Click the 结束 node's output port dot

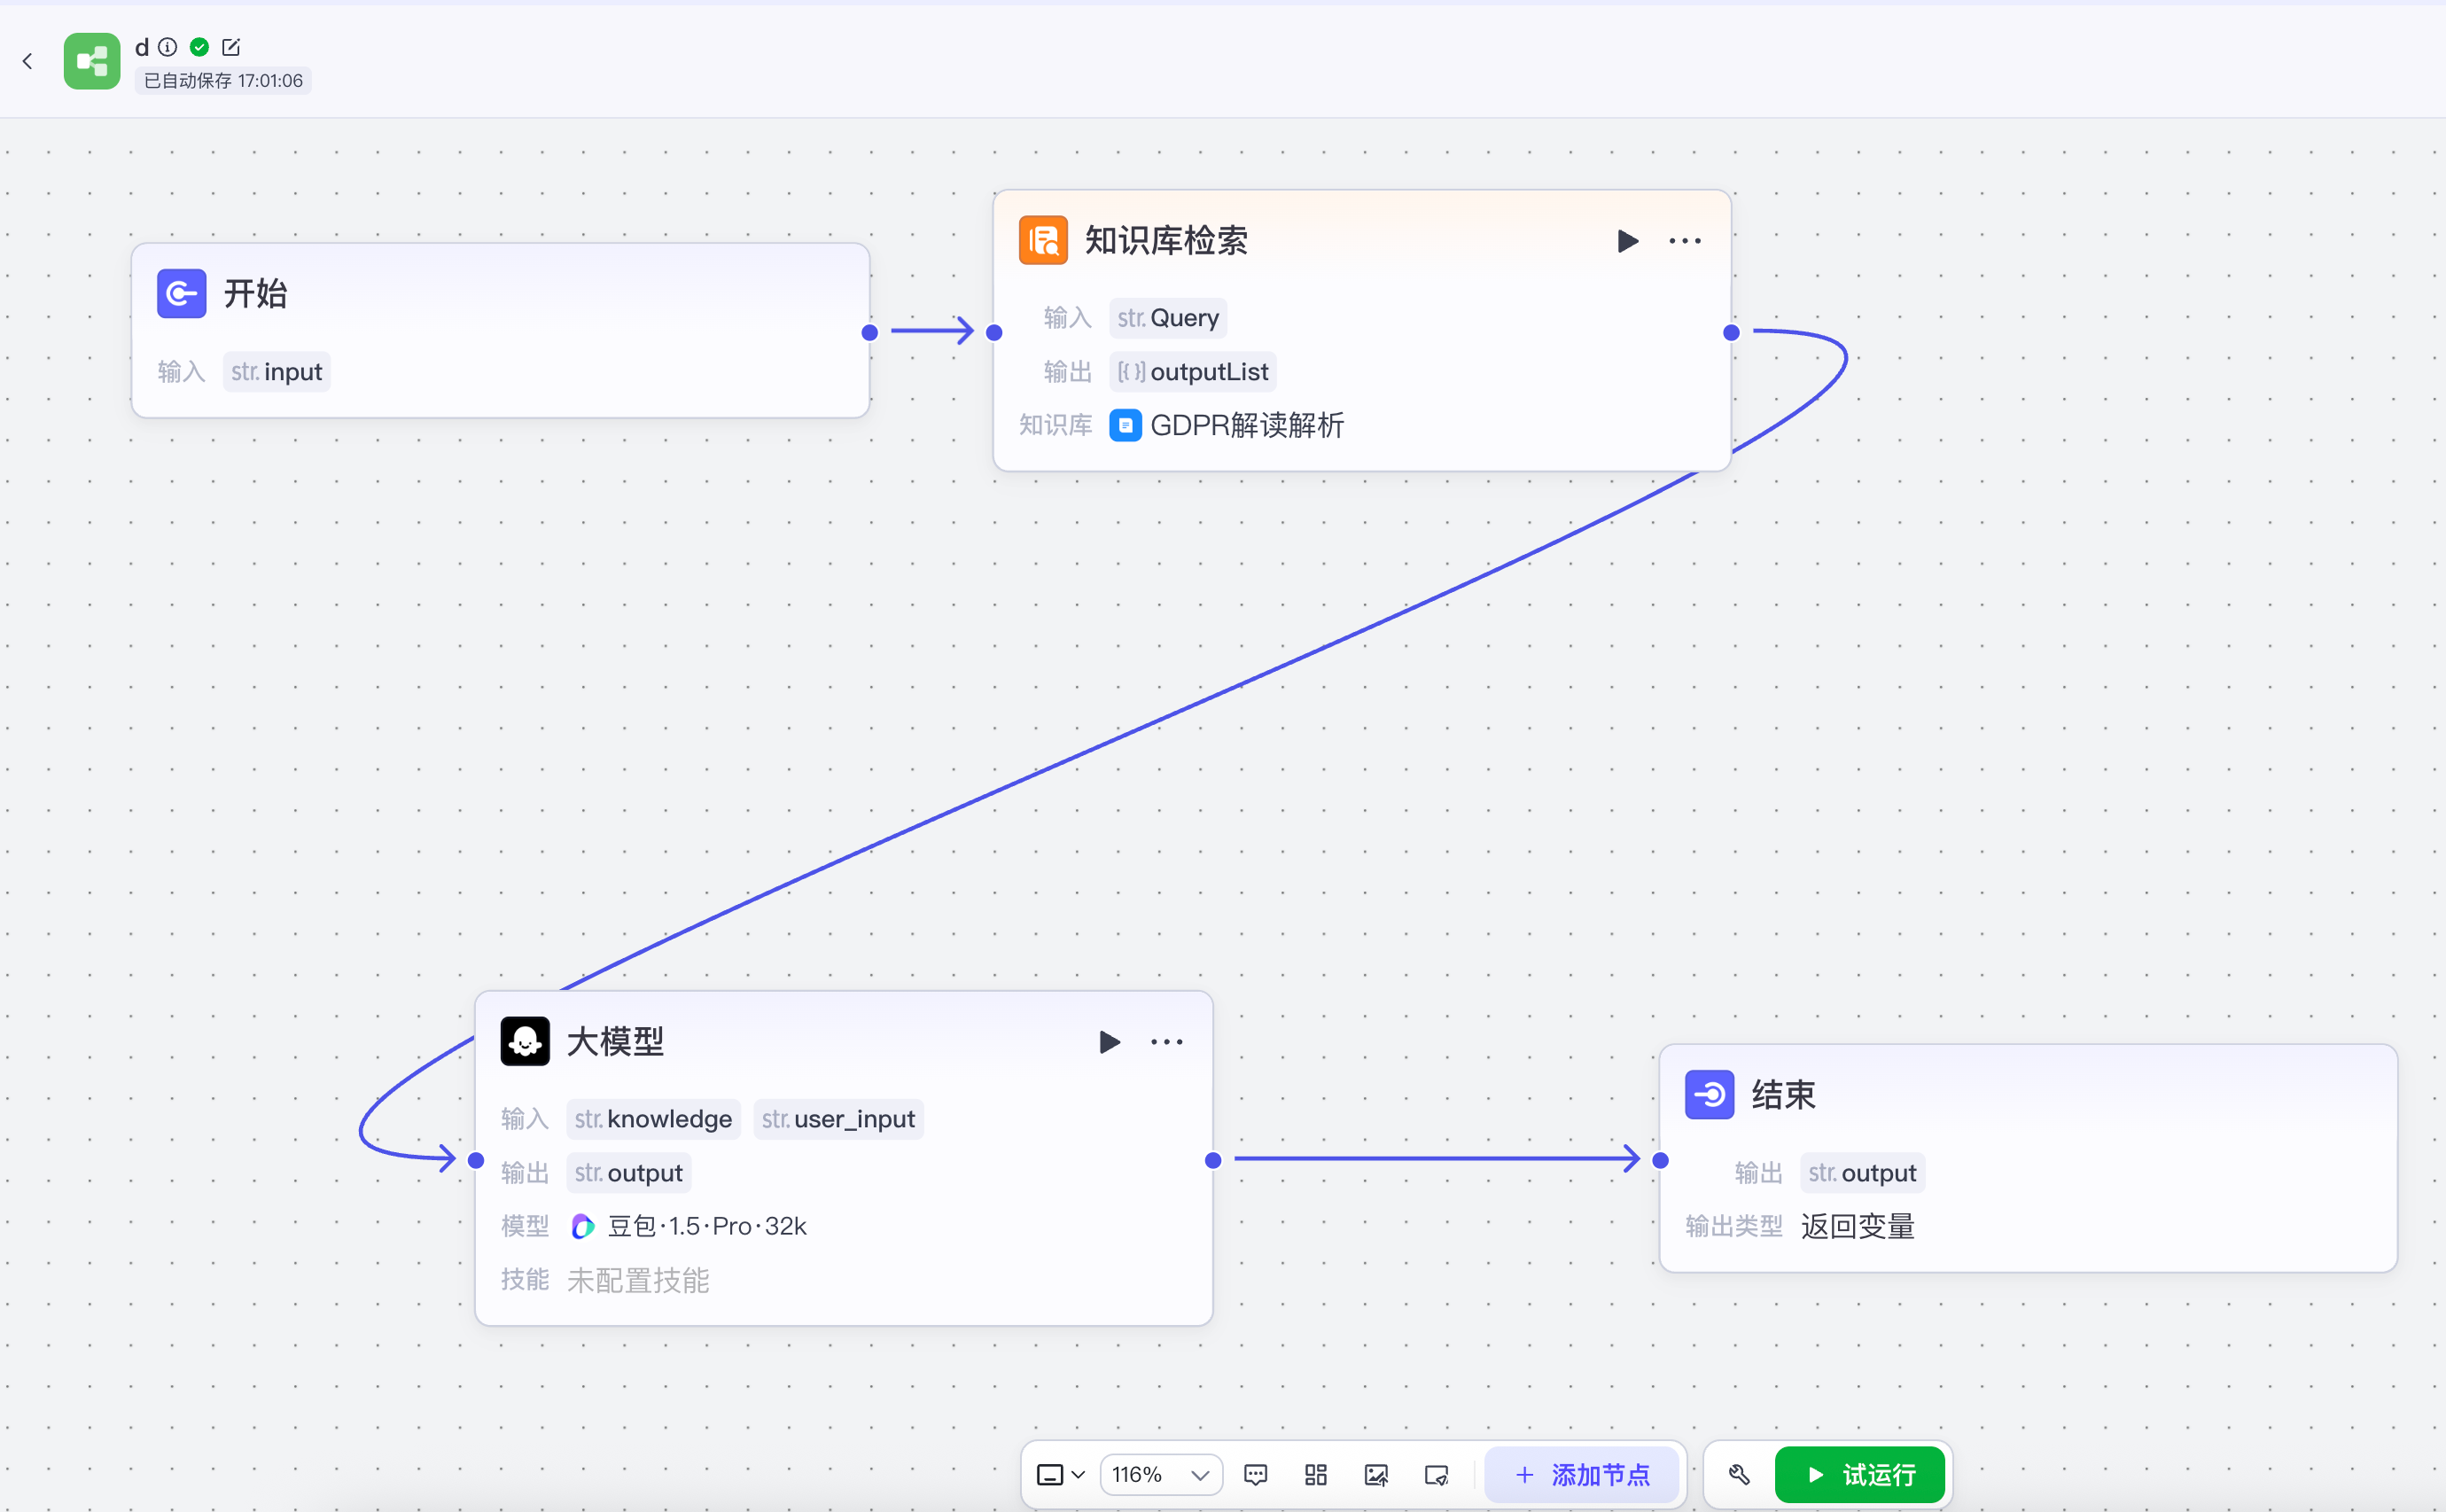pos(1661,1160)
